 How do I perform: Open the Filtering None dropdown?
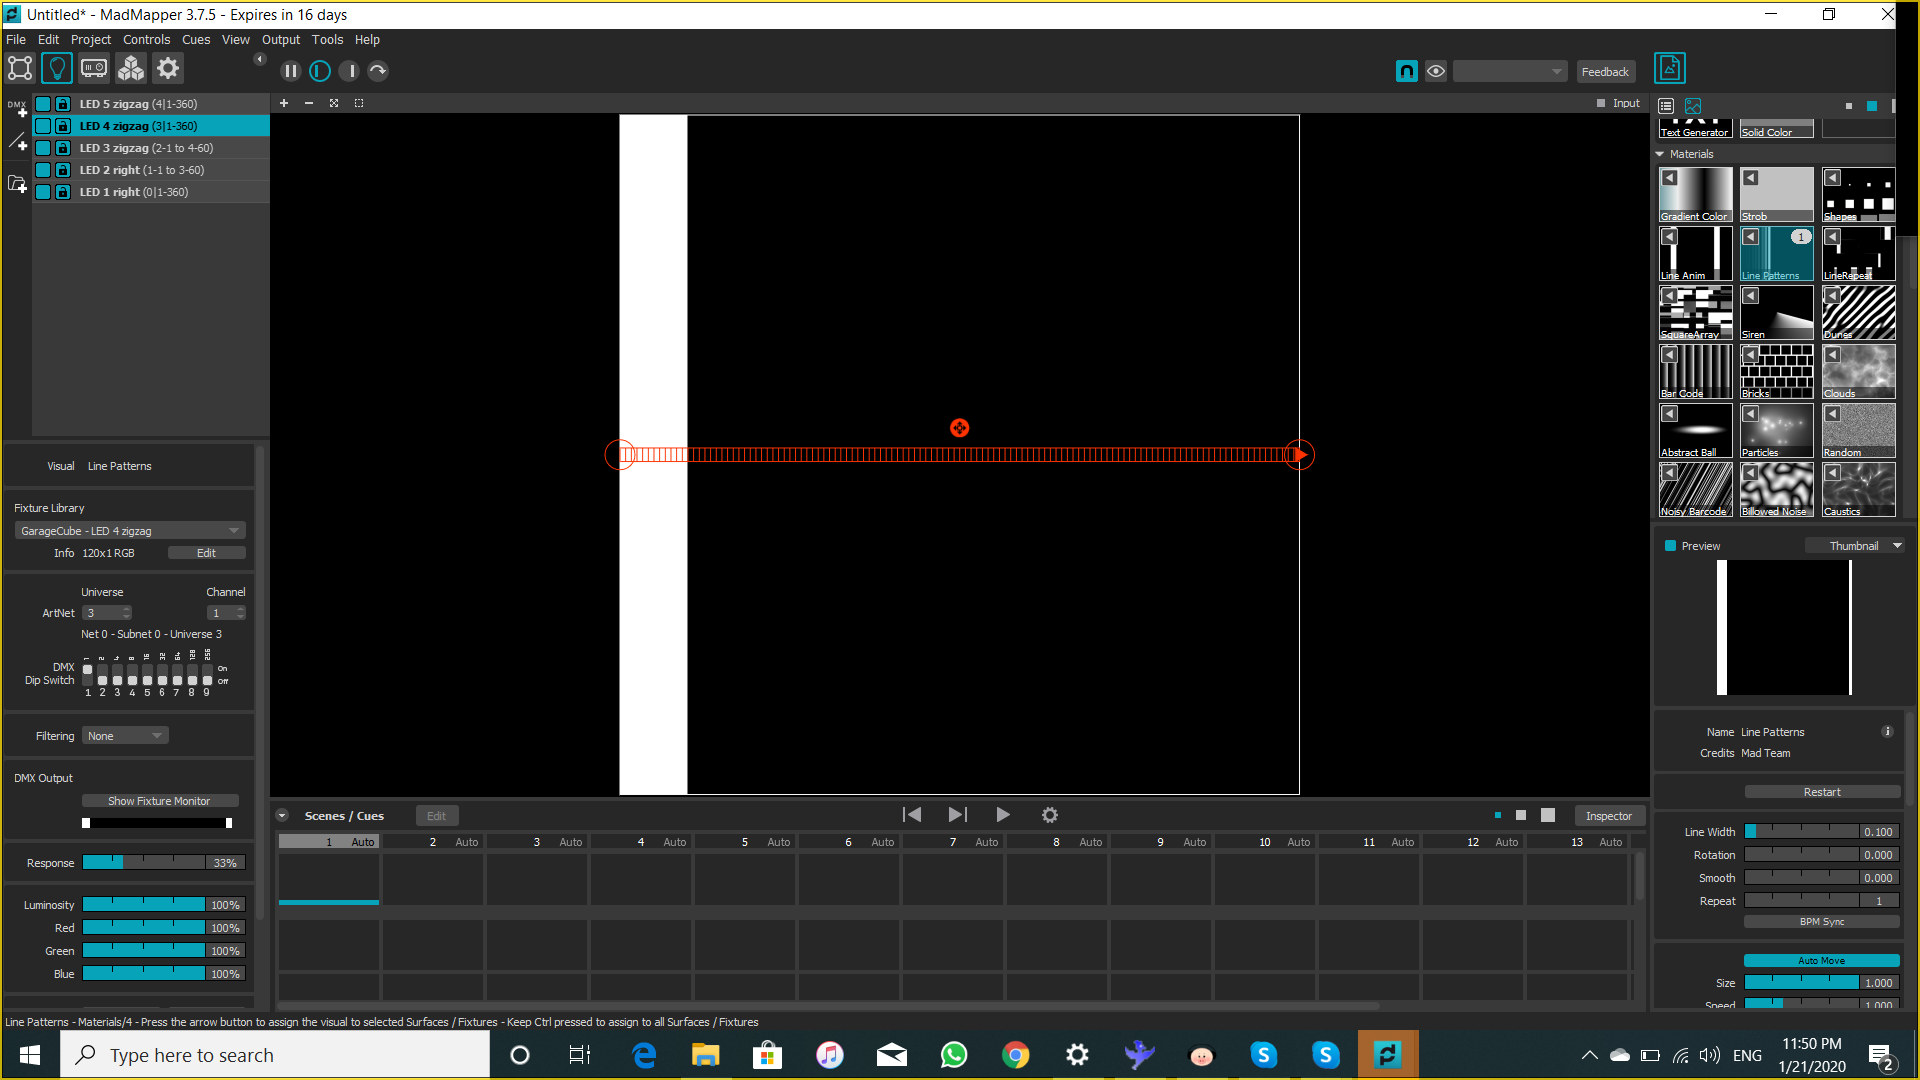click(125, 736)
